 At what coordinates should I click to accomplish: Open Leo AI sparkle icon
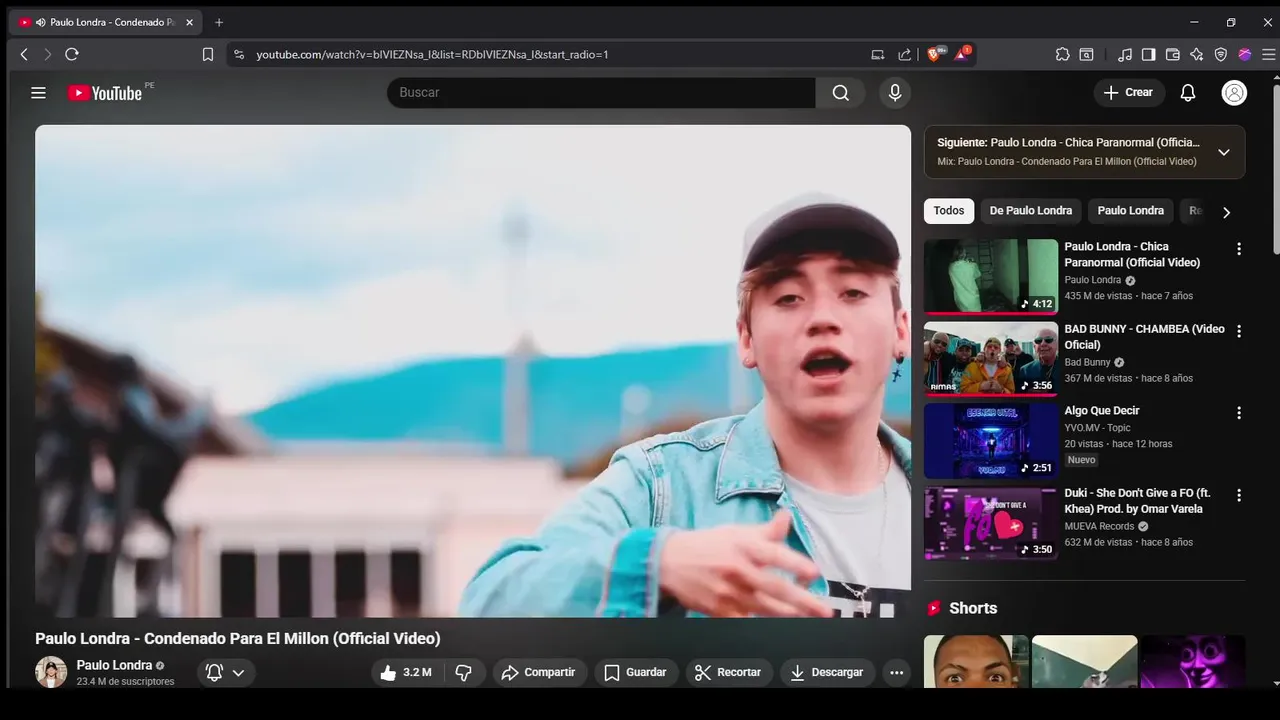(x=1197, y=55)
